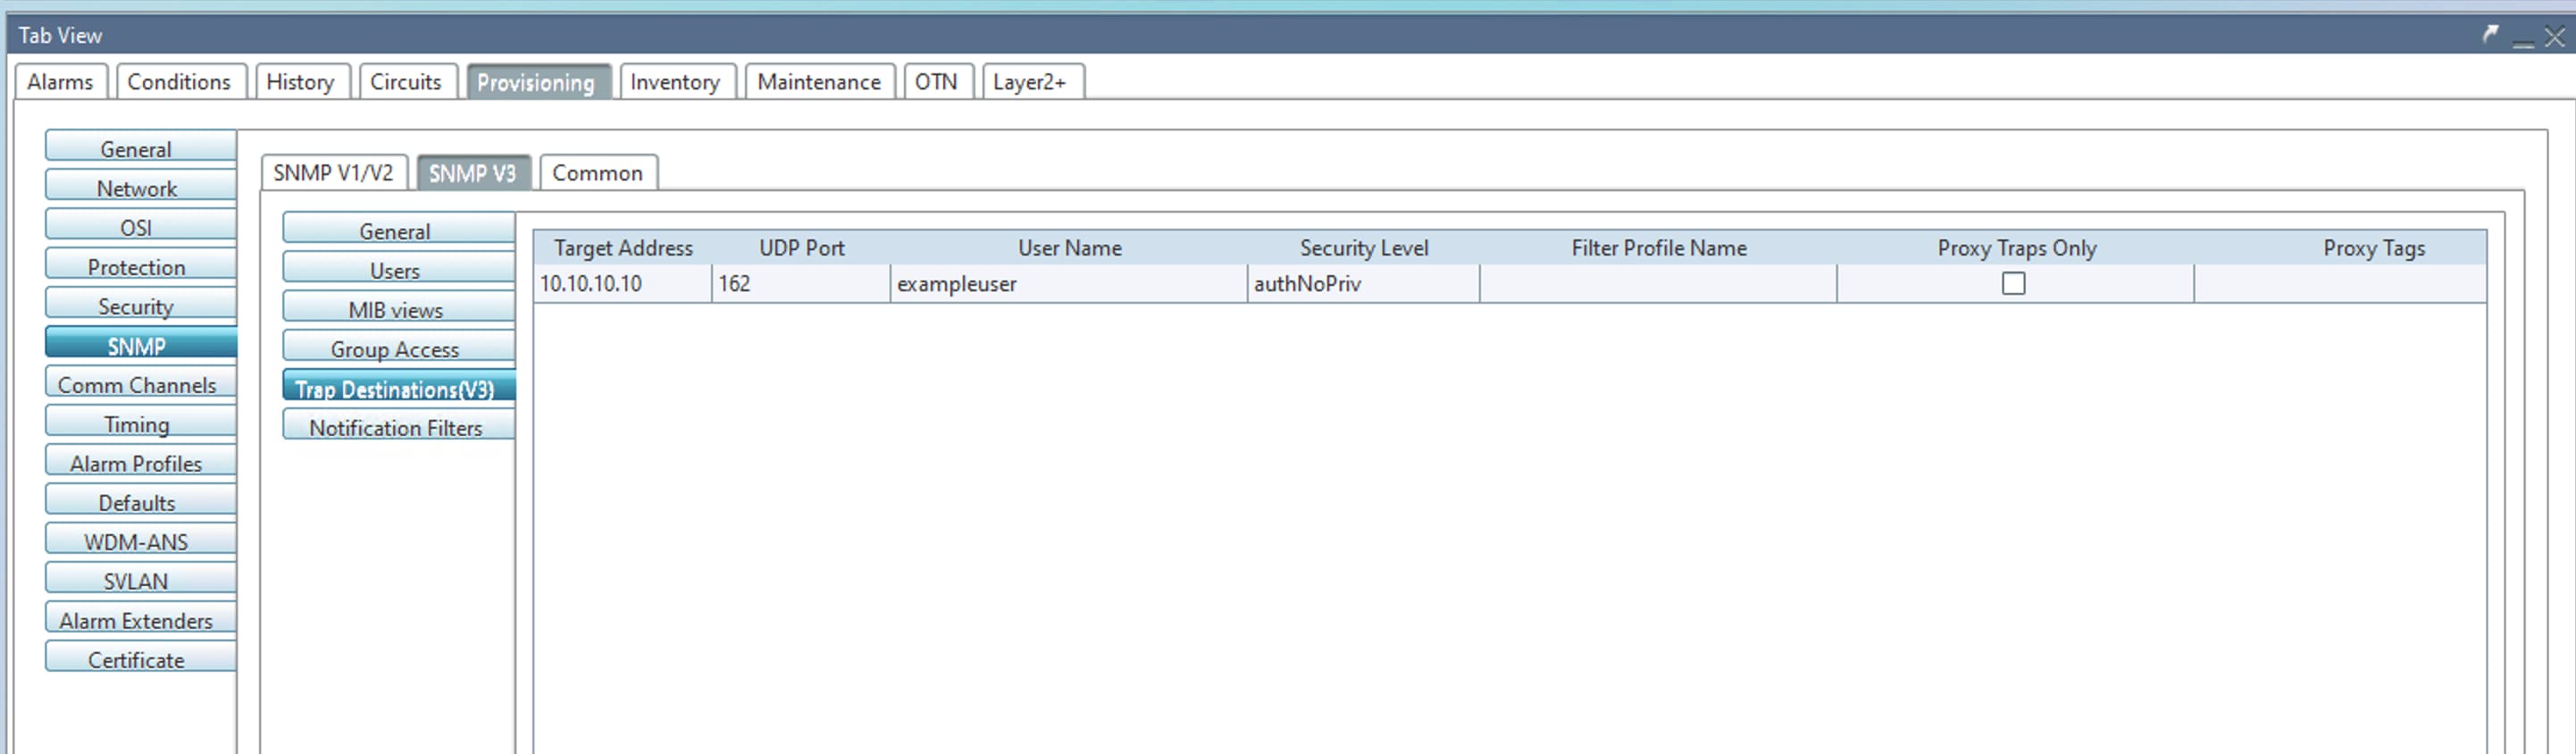Select the authNoPriv security level cell
Viewport: 2576px width, 754px height.
(x=1363, y=284)
